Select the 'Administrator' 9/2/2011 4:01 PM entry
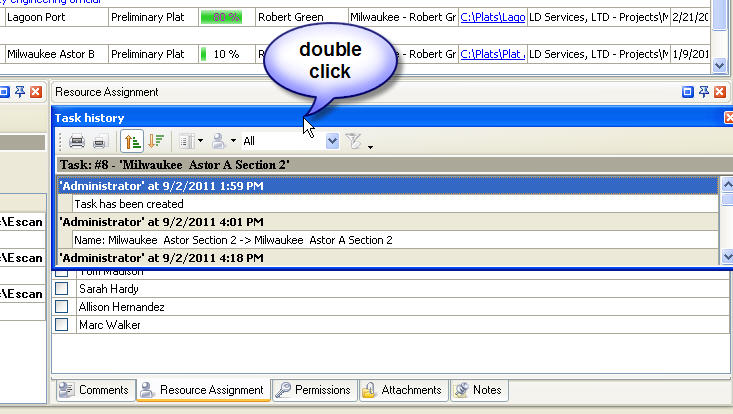 (162, 222)
